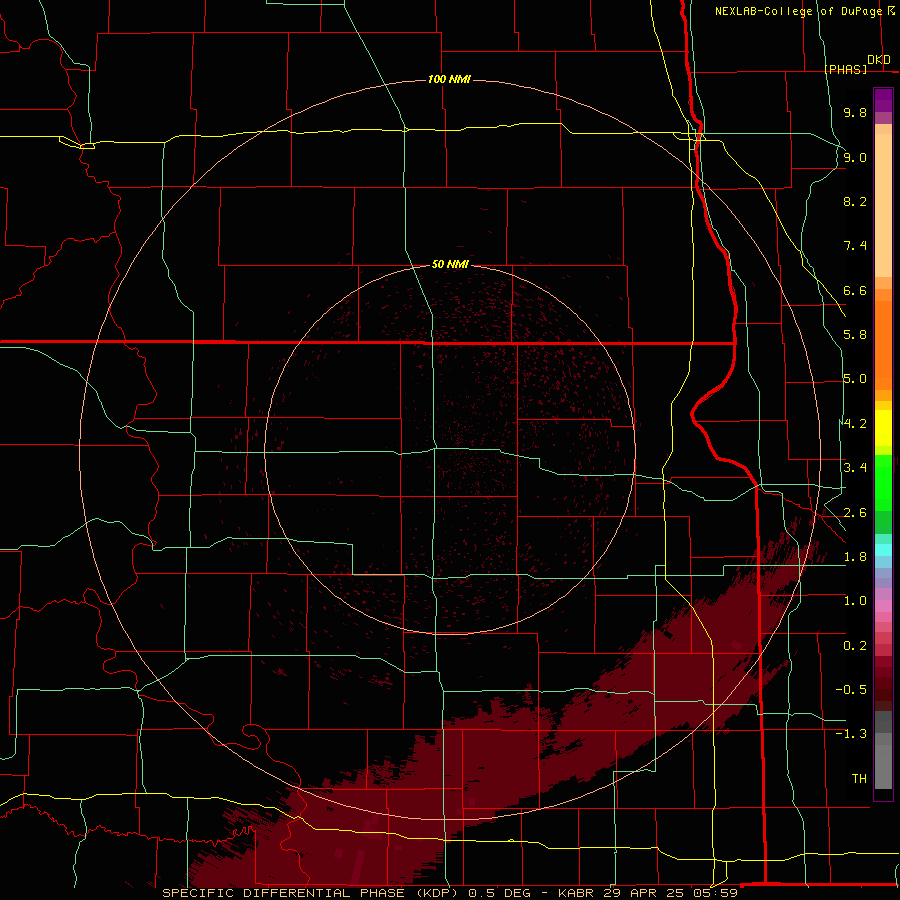Select the 1.0 legend value
The width and height of the screenshot is (900, 900).
855,601
